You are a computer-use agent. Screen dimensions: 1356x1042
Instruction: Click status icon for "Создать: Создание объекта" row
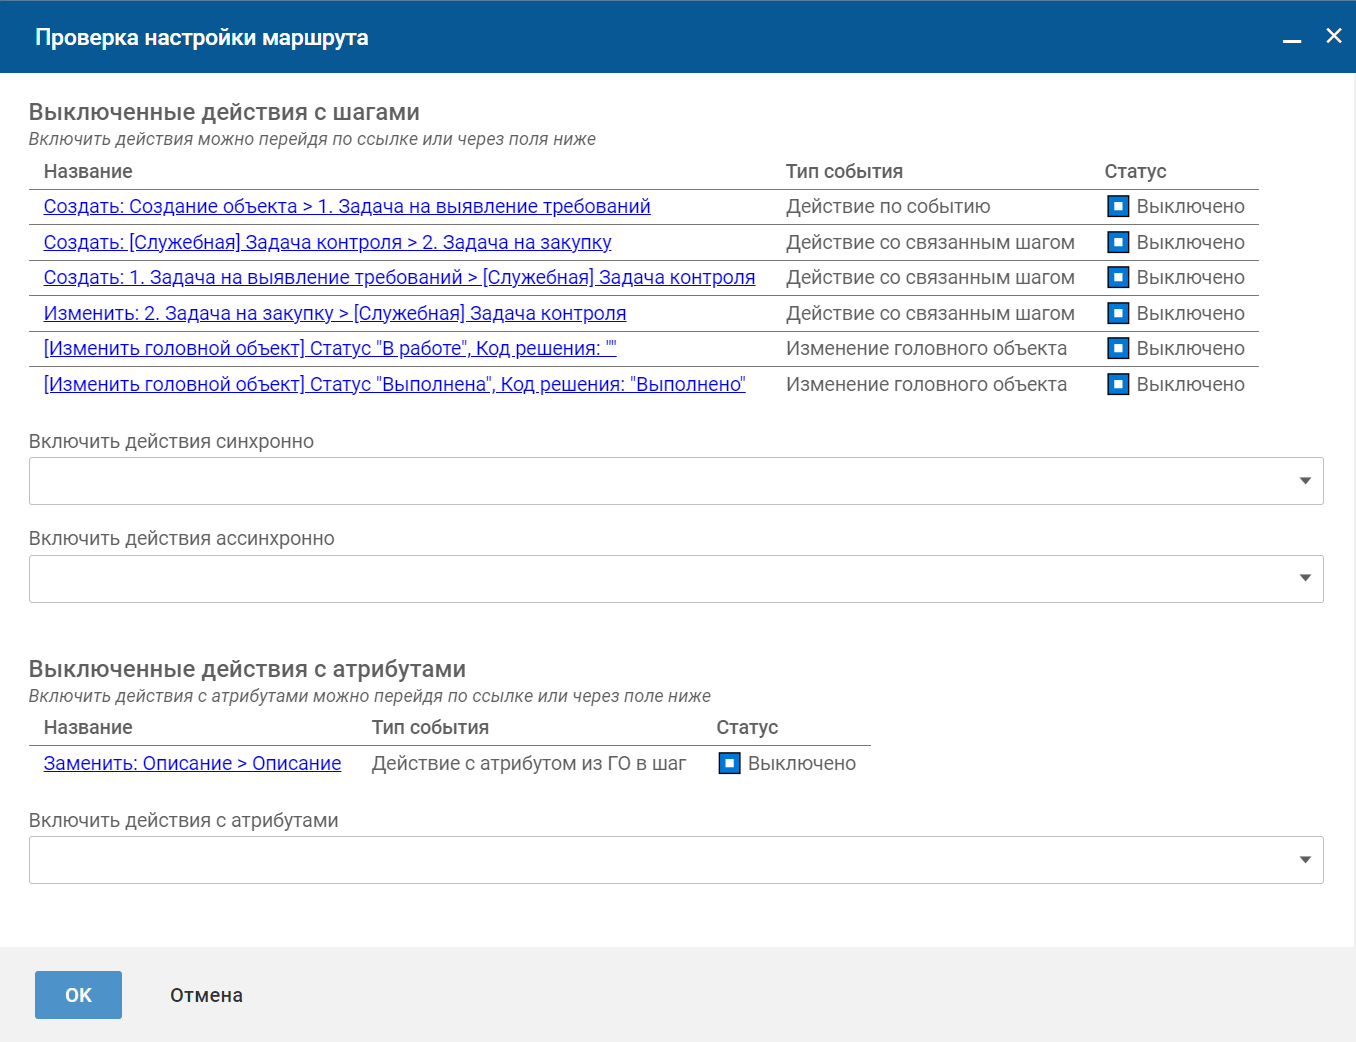(1118, 207)
